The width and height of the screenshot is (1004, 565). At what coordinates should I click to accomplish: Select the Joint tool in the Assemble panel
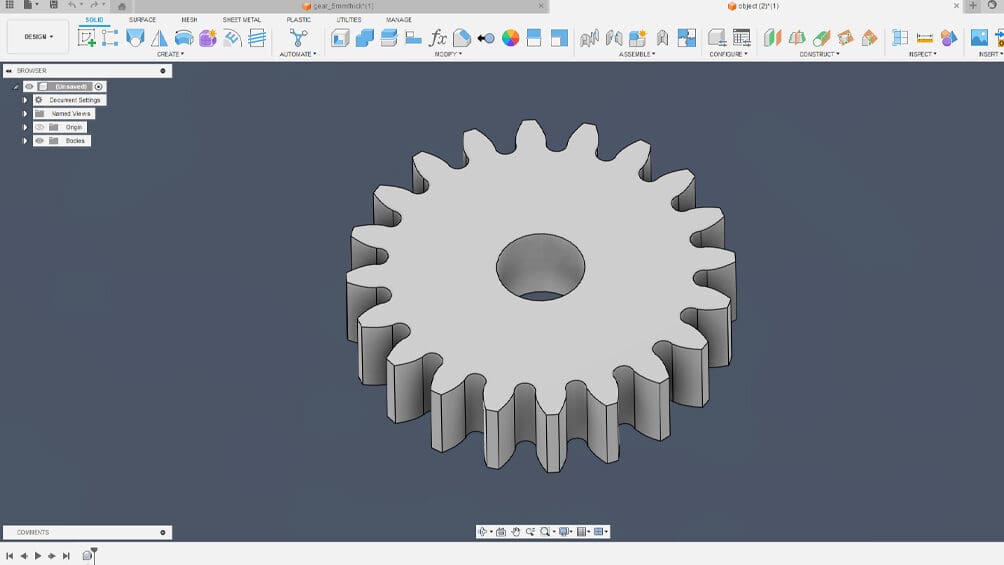[589, 38]
